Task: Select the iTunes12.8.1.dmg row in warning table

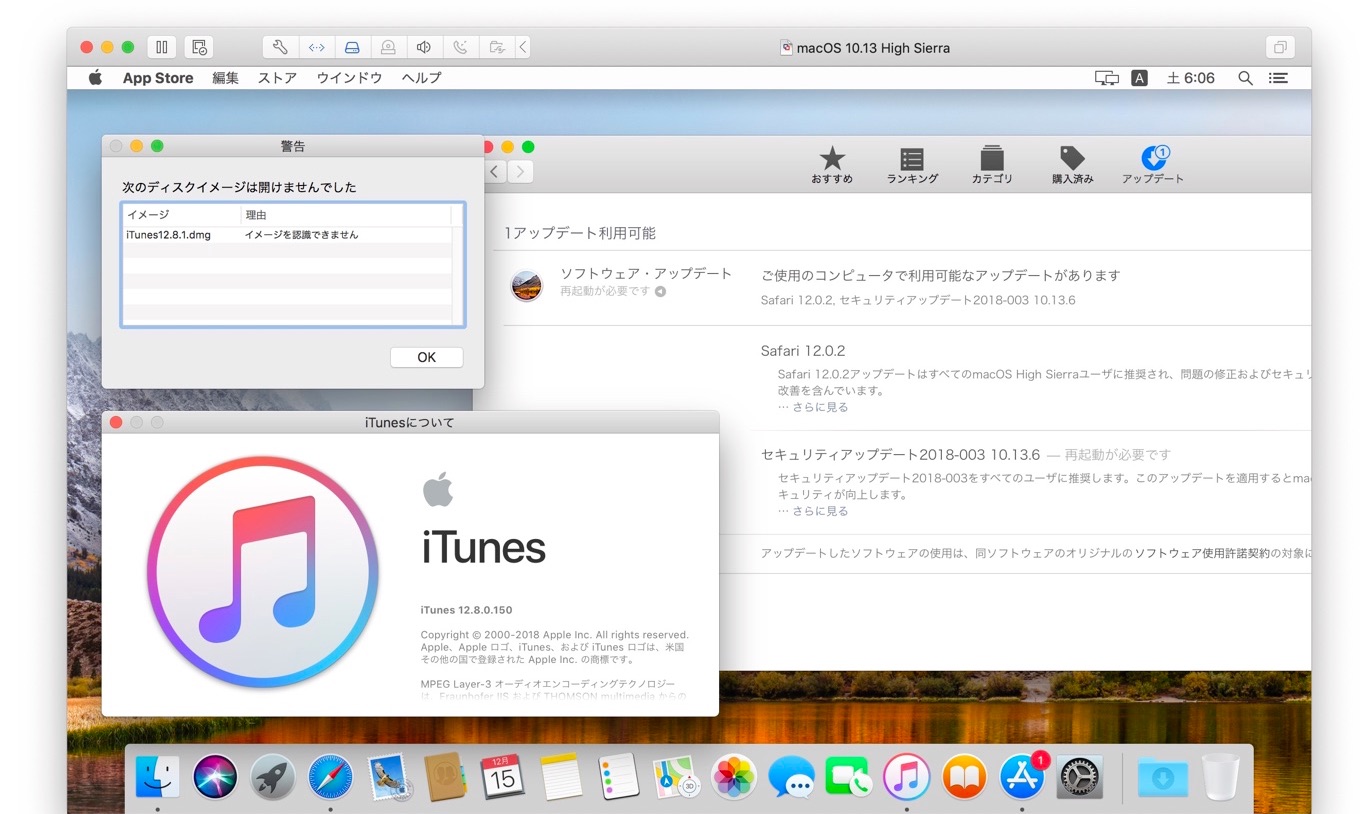Action: click(287, 235)
